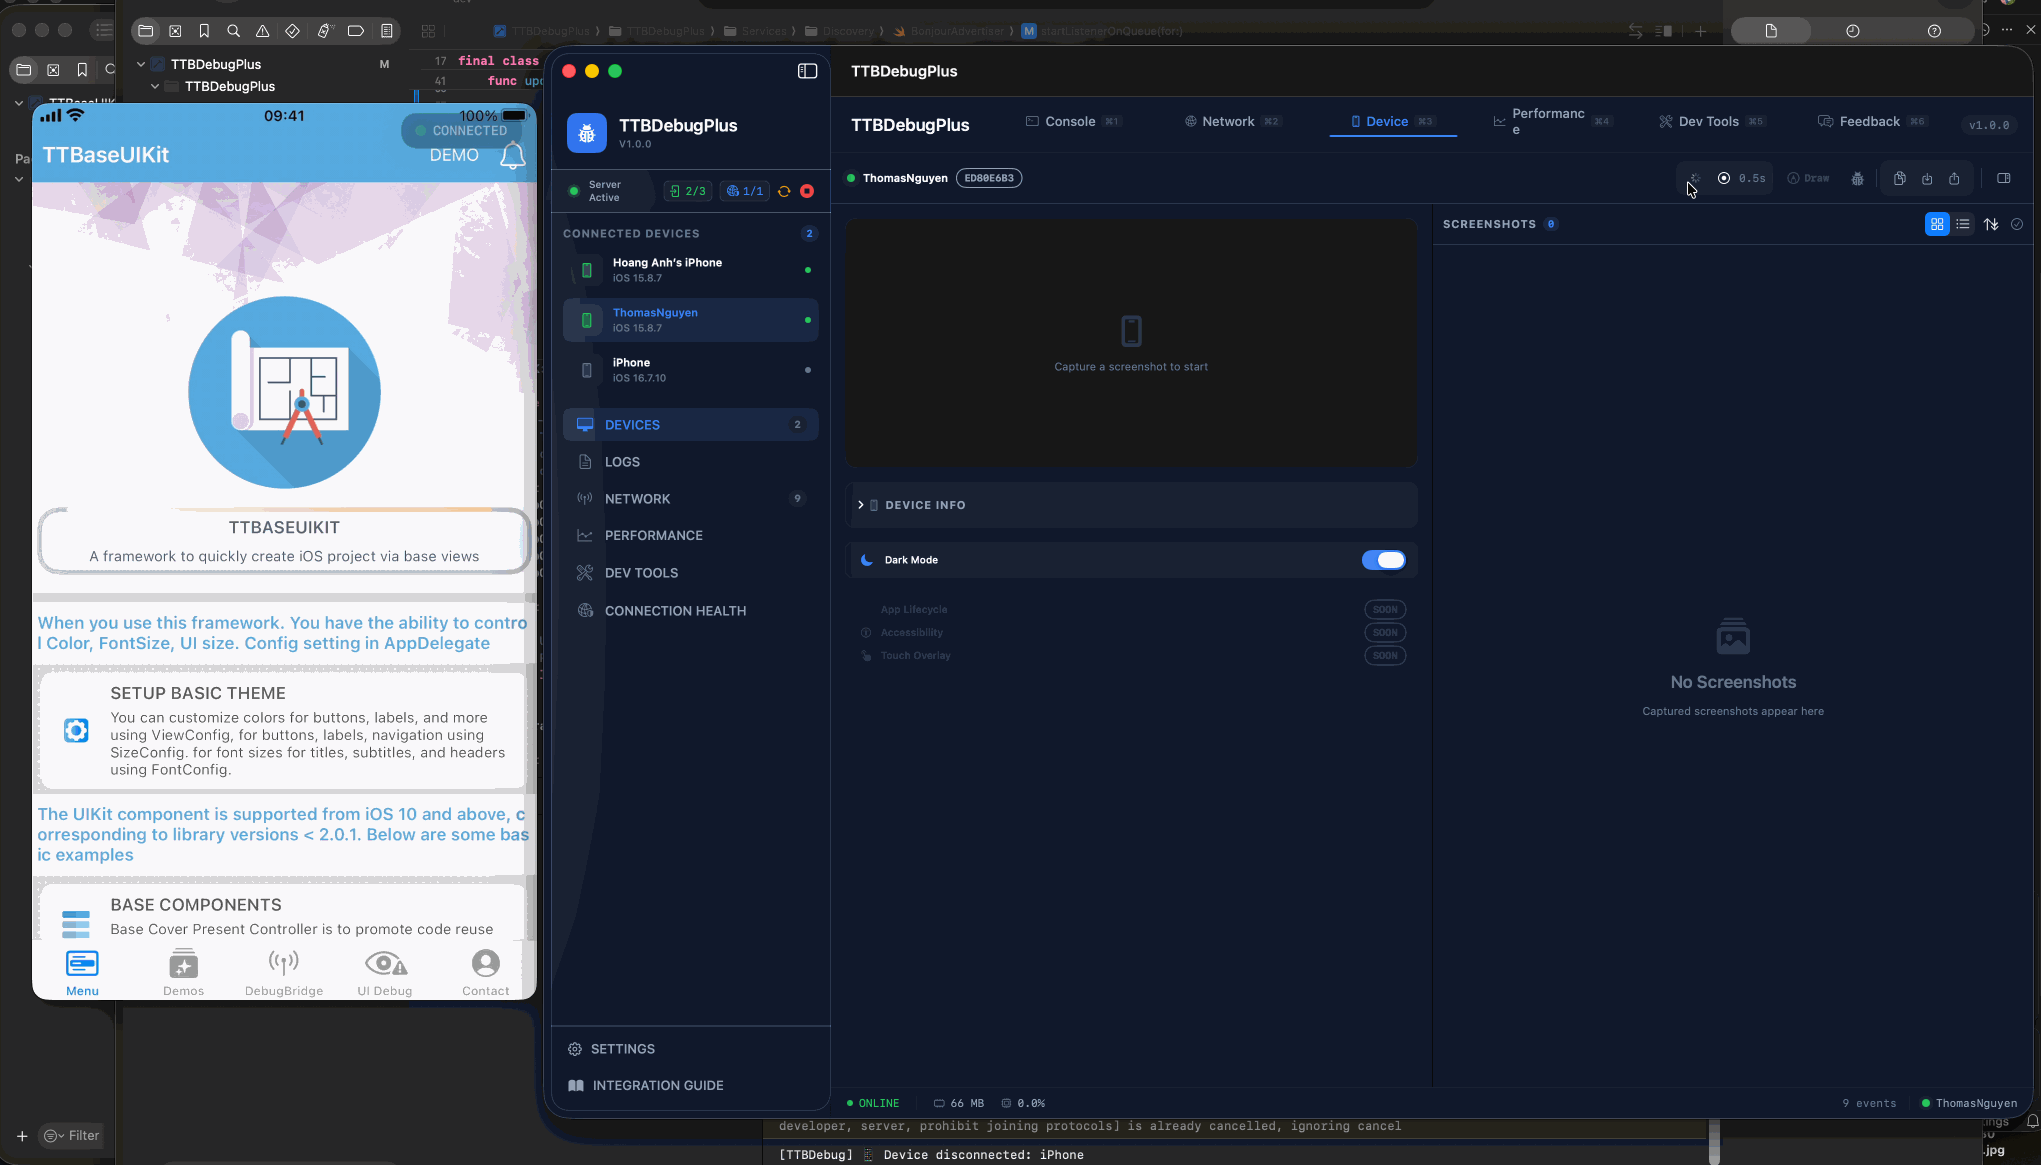Screen dimensions: 2041x1165
Task: Export the screenshot using the share icon
Action: (x=1955, y=178)
